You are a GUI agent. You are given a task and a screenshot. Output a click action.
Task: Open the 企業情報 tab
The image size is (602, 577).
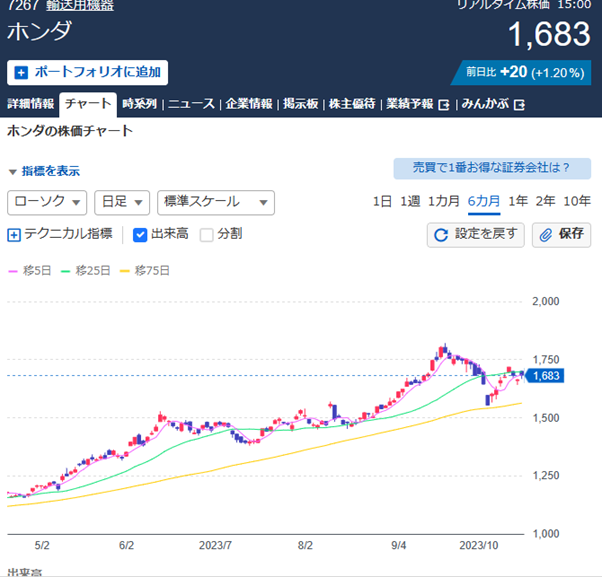(x=249, y=104)
